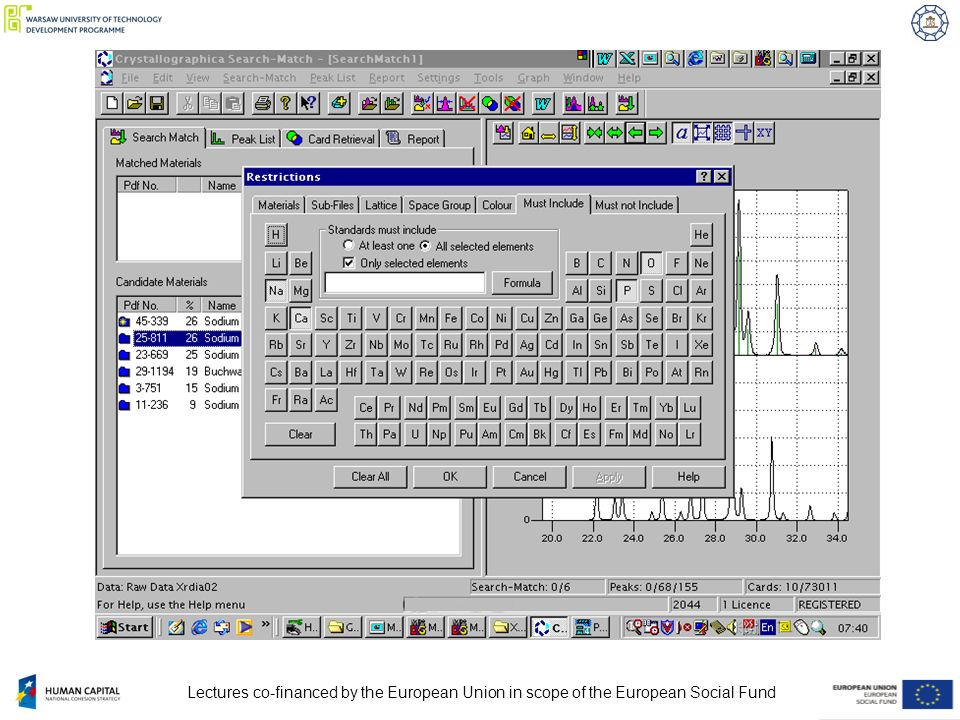Select candidate row 11-236
The height and width of the screenshot is (720, 960).
click(x=179, y=405)
